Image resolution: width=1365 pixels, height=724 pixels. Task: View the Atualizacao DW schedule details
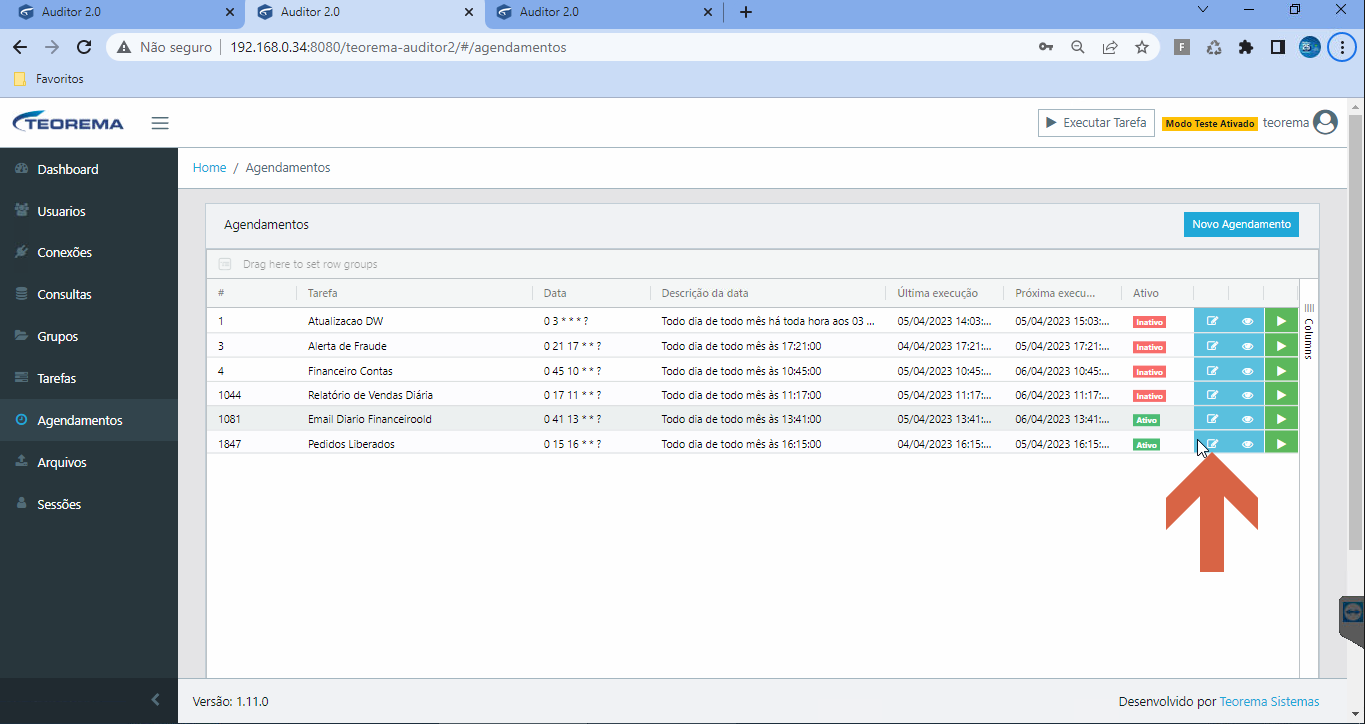pyautogui.click(x=1247, y=321)
